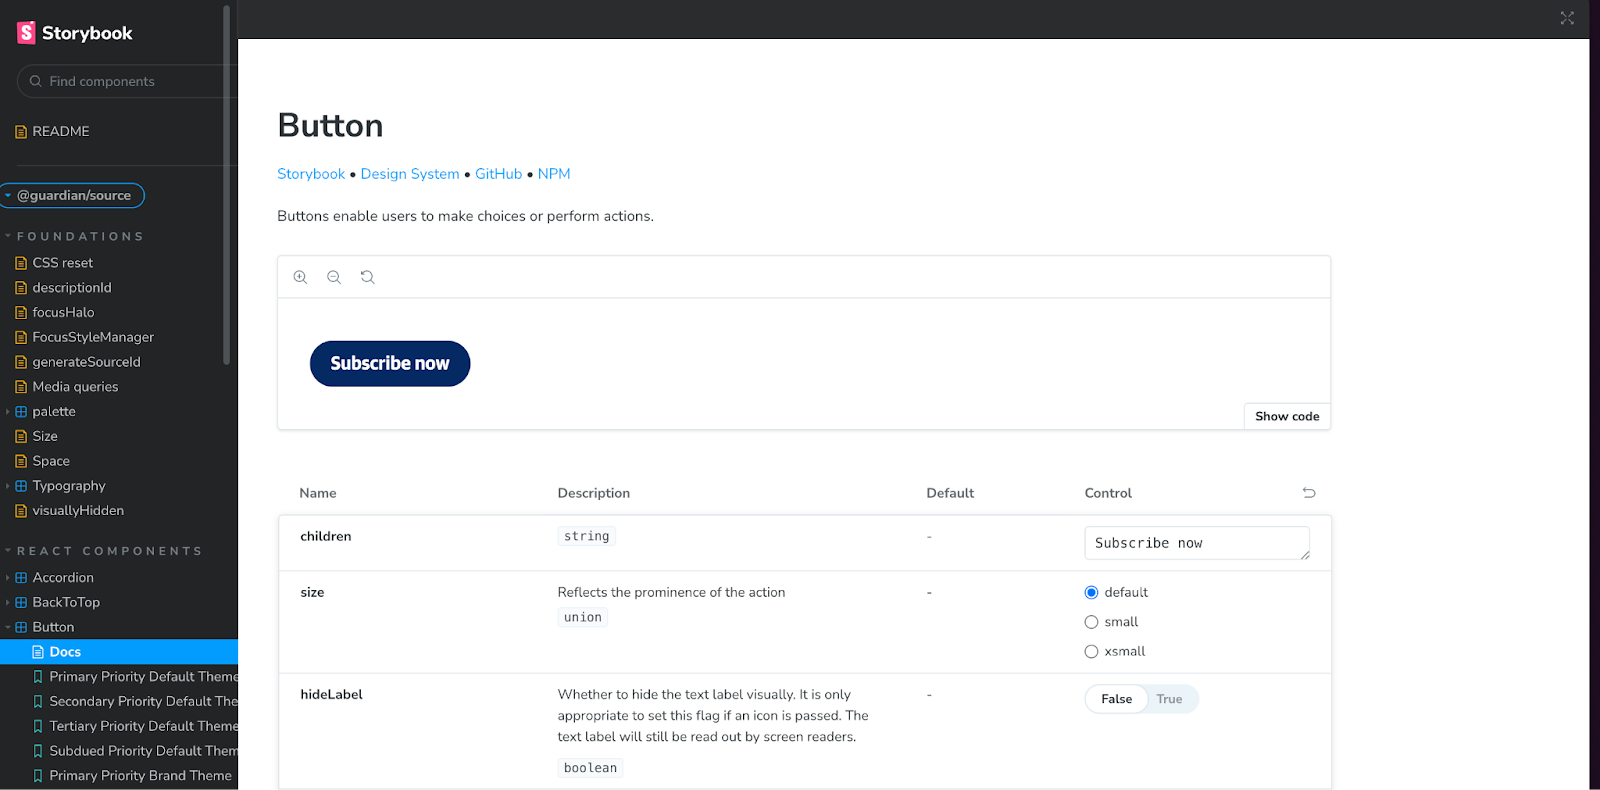The width and height of the screenshot is (1600, 790).
Task: Click the Subscribe now preview button
Action: pos(390,364)
